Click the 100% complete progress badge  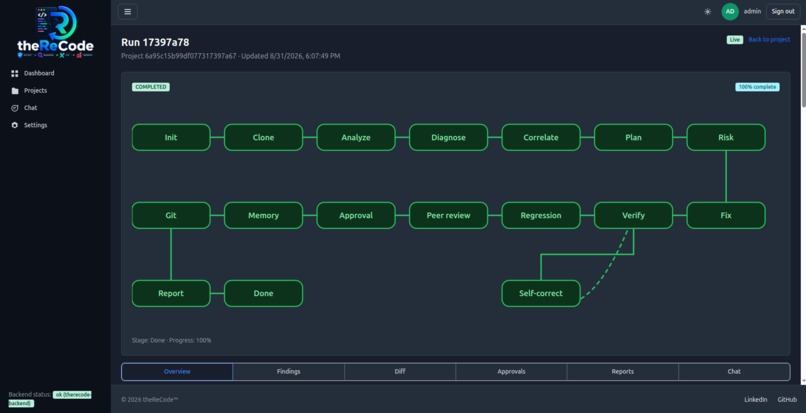pyautogui.click(x=757, y=87)
